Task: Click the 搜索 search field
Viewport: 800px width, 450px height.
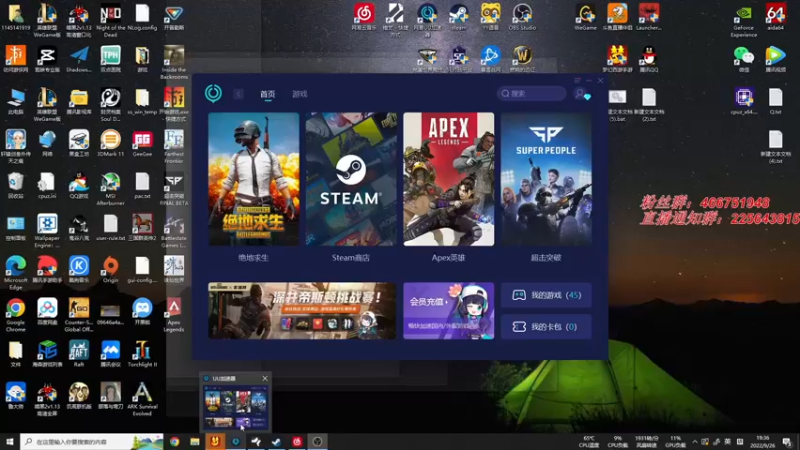Action: point(532,93)
